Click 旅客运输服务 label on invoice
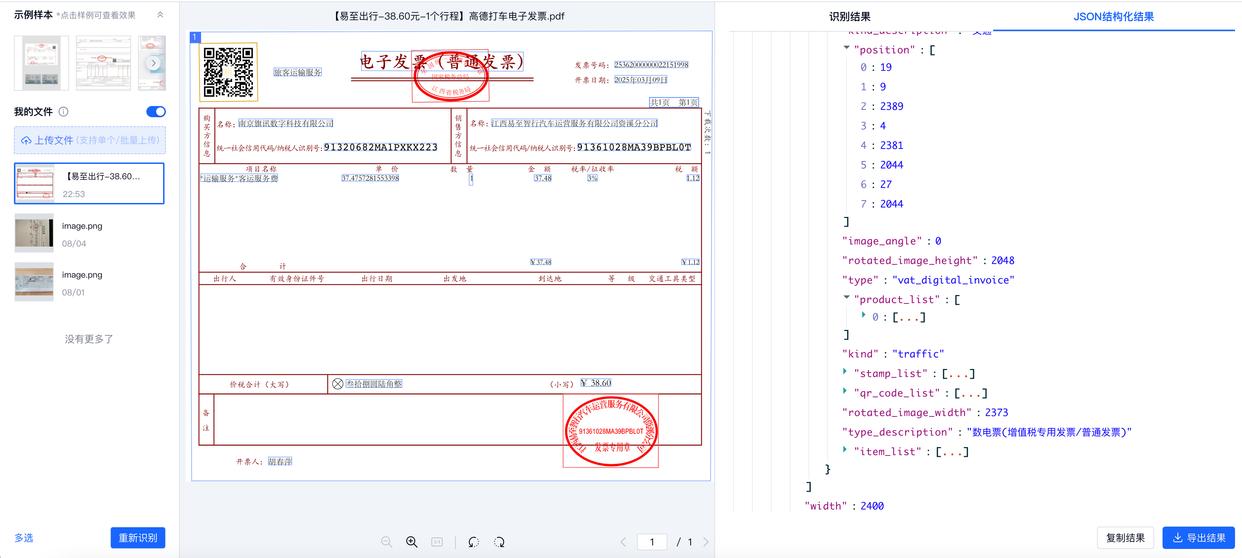 coord(298,73)
